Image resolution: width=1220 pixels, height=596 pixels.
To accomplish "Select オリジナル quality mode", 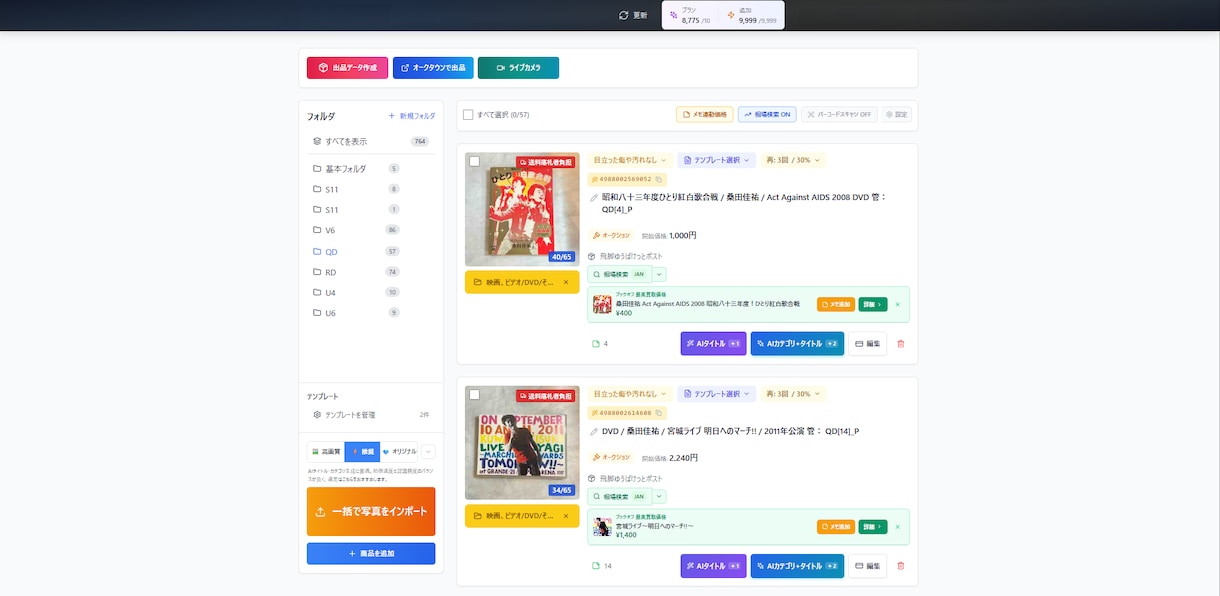I will coord(399,451).
